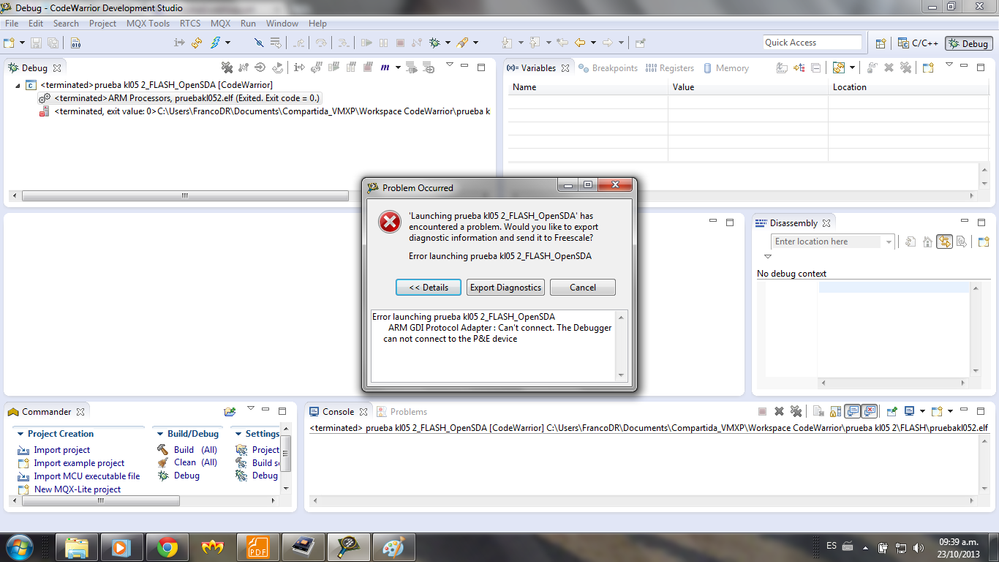Collapse the Build/Debug section in Commander
Image resolution: width=999 pixels, height=562 pixels.
[160, 433]
